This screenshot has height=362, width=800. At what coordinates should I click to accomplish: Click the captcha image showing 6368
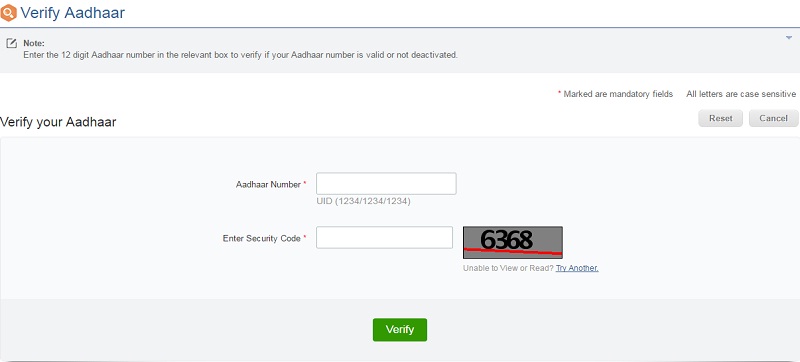tap(513, 243)
